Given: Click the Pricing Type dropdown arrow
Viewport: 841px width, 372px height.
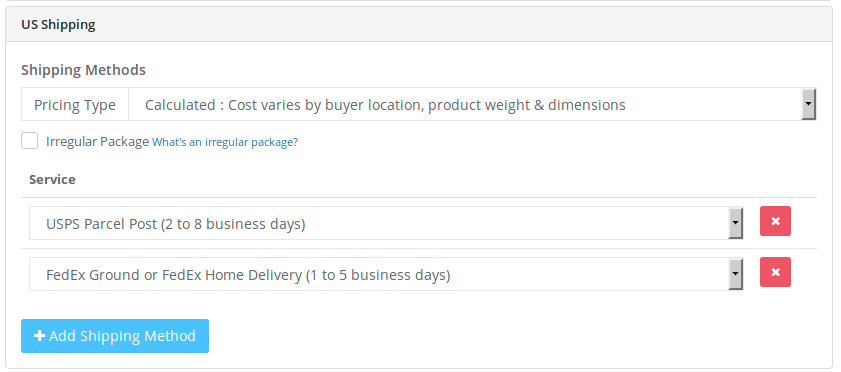Looking at the screenshot, I should (808, 105).
